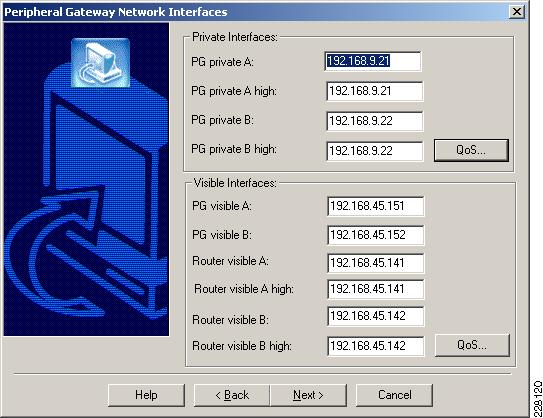This screenshot has height=418, width=543.
Task: Focus the Router visible A field
Action: click(x=375, y=263)
